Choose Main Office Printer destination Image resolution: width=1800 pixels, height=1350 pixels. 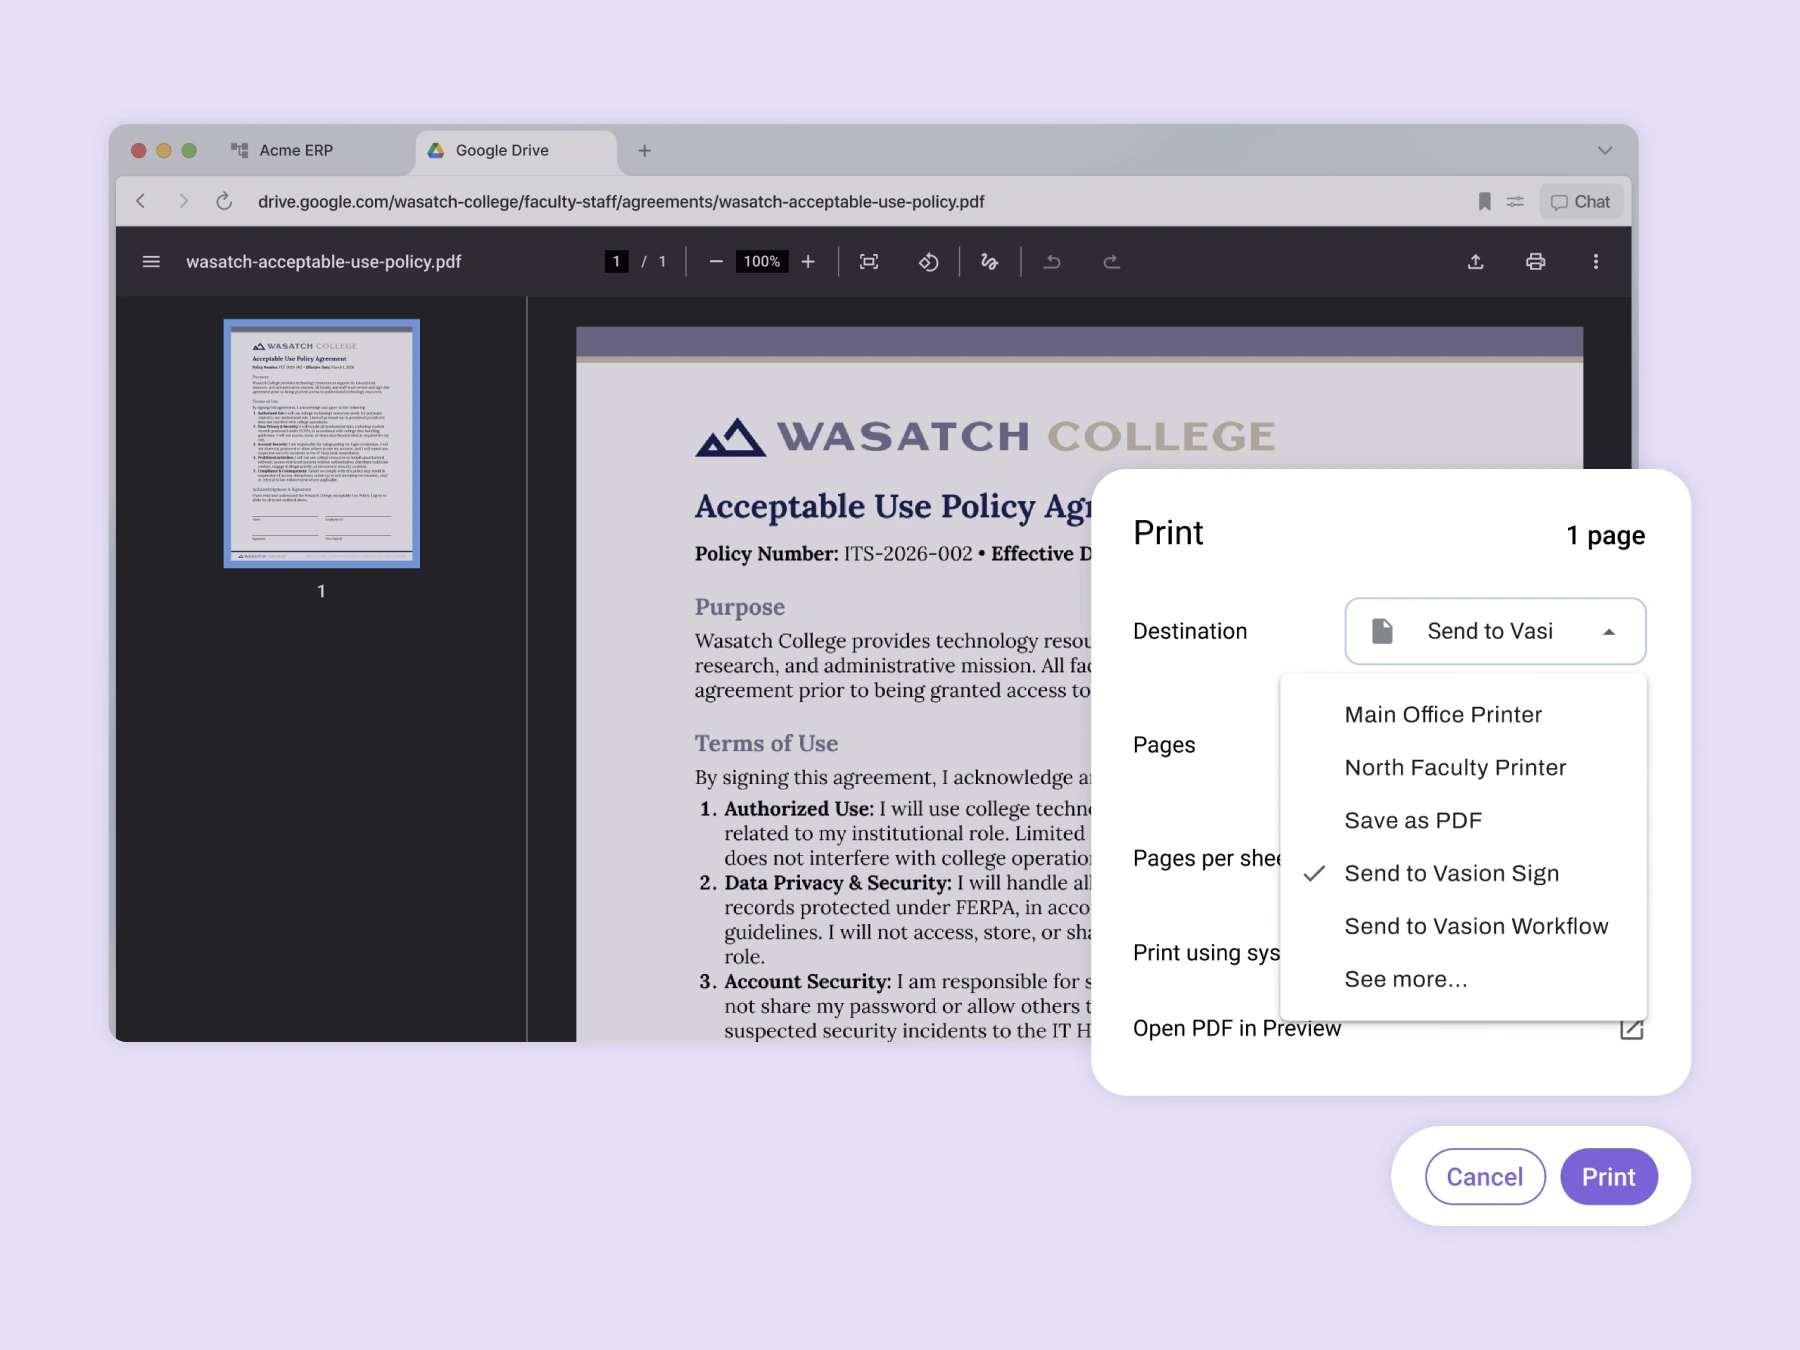pos(1463,714)
